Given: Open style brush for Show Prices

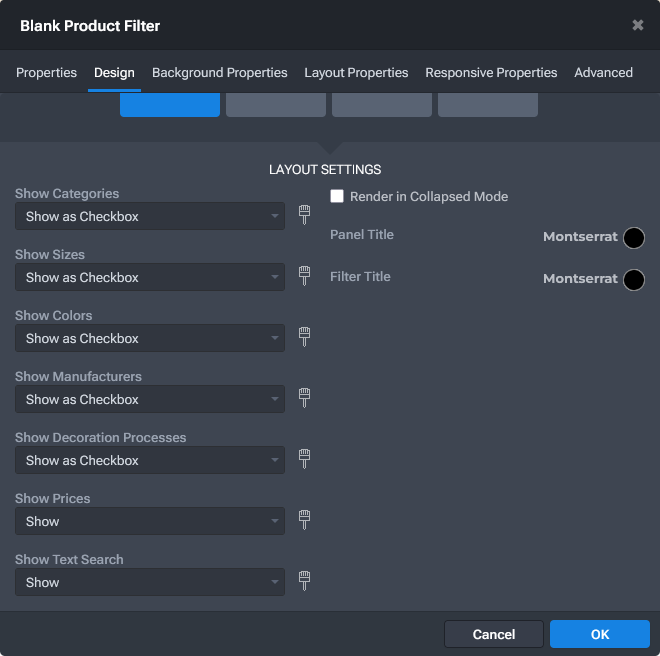Looking at the screenshot, I should [304, 520].
